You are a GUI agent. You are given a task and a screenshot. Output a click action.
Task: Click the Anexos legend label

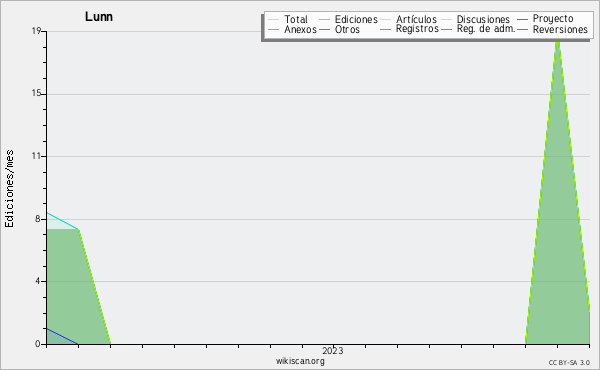coord(300,29)
